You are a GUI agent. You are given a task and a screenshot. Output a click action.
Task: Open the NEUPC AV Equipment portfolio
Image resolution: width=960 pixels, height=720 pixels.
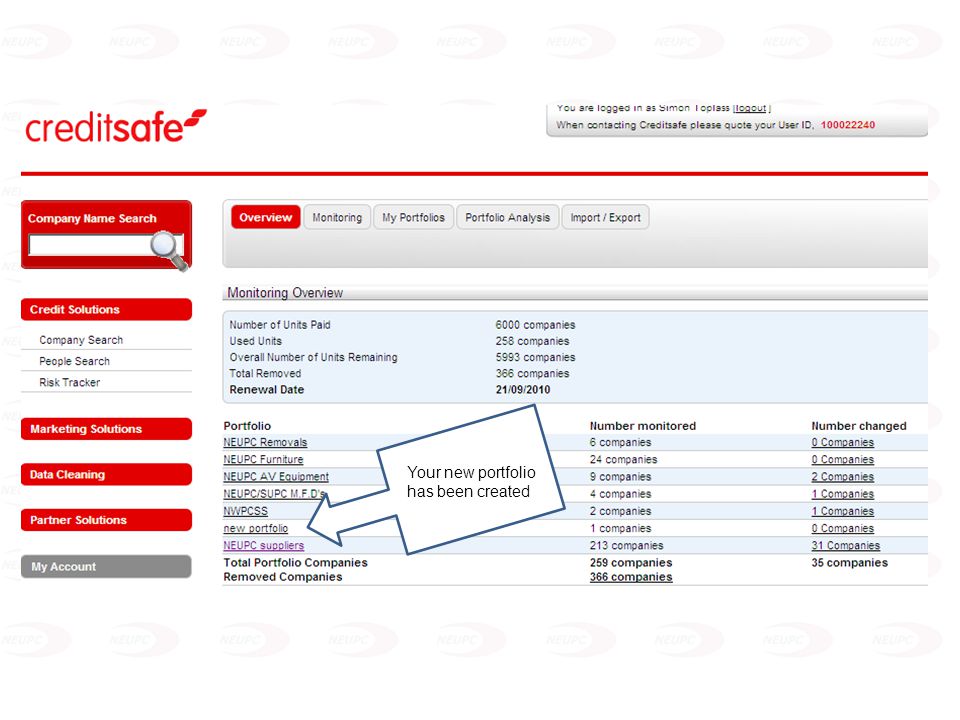click(276, 476)
